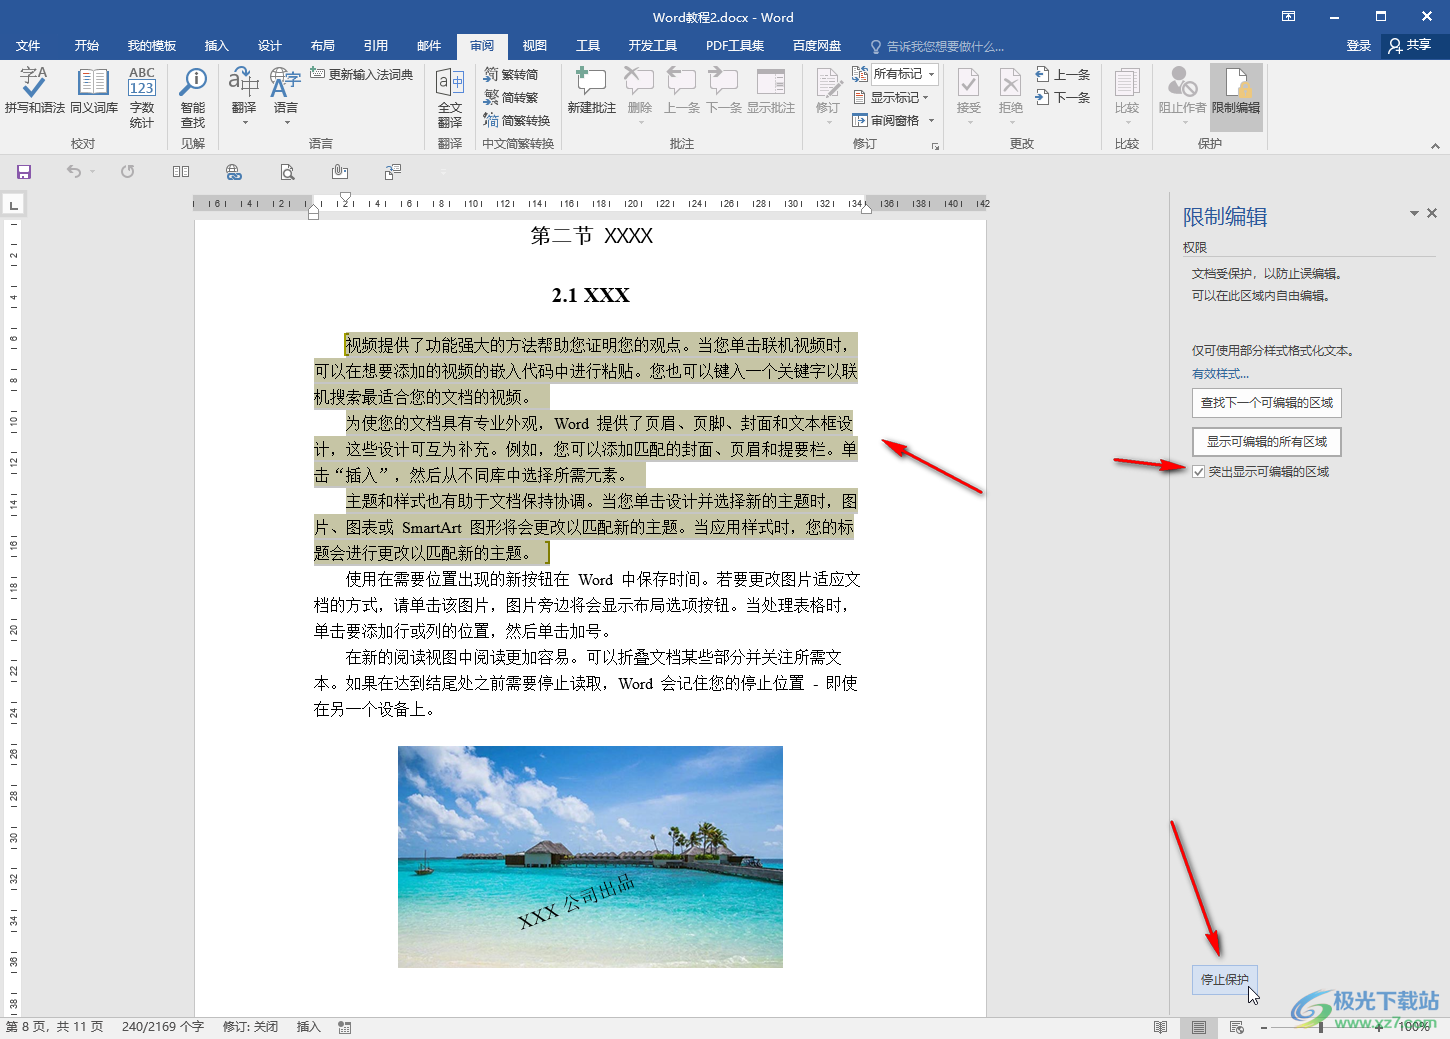Convert Traditional to Simplified Chinese
The image size is (1450, 1039).
tap(511, 75)
